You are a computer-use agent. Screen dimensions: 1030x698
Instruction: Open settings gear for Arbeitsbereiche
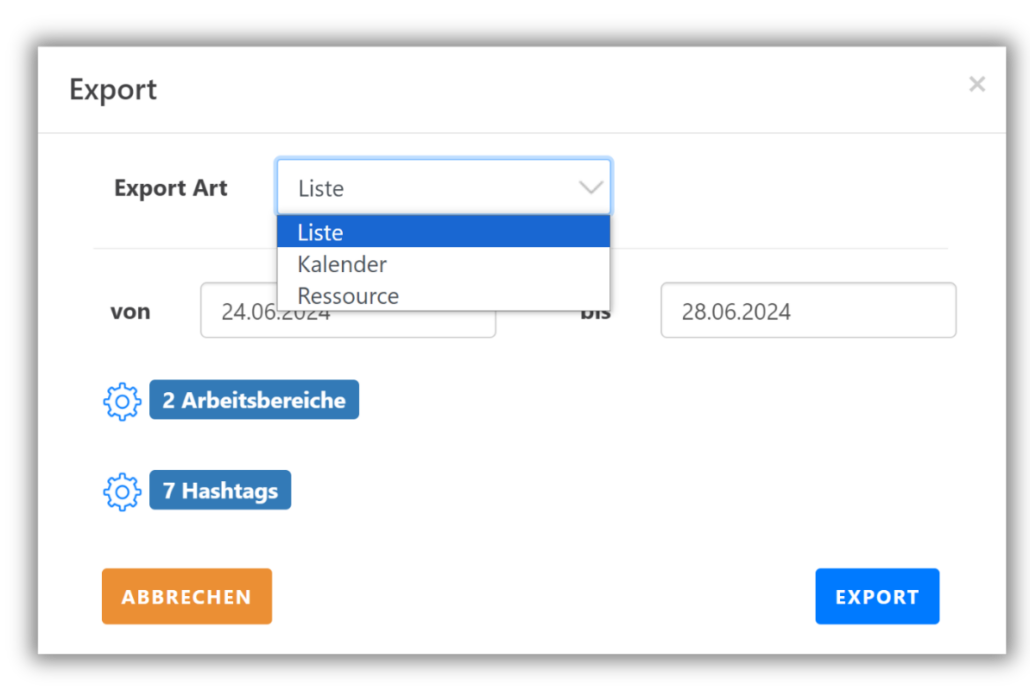click(x=122, y=401)
